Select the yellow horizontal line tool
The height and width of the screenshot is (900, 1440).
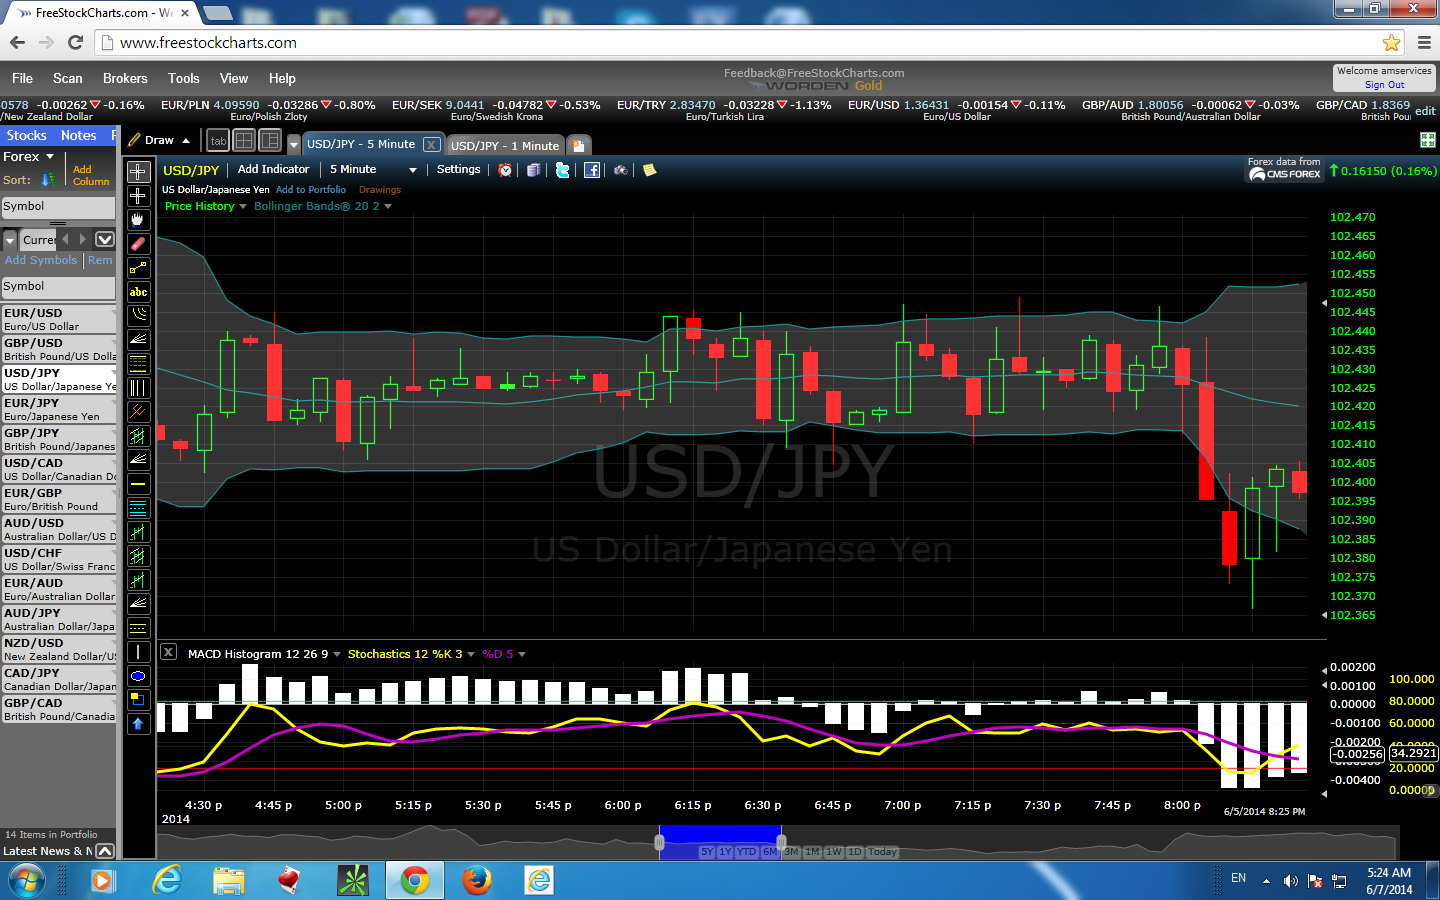tap(138, 484)
